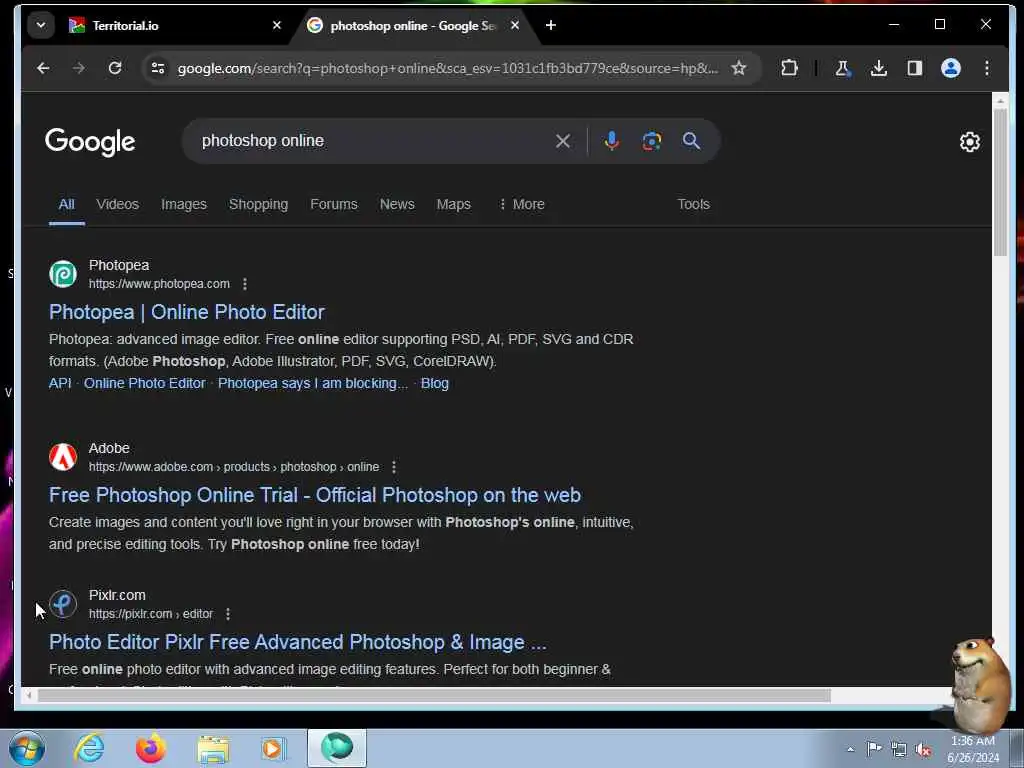Image resolution: width=1024 pixels, height=768 pixels.
Task: Open Photo Editor Pixlr Free Advanced link
Action: tap(297, 642)
